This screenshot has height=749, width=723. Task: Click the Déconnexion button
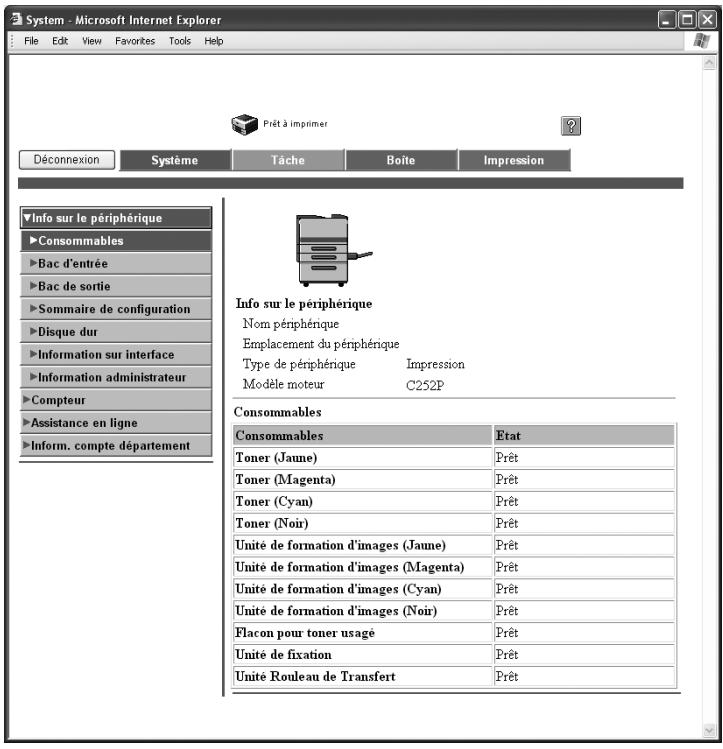[67, 160]
